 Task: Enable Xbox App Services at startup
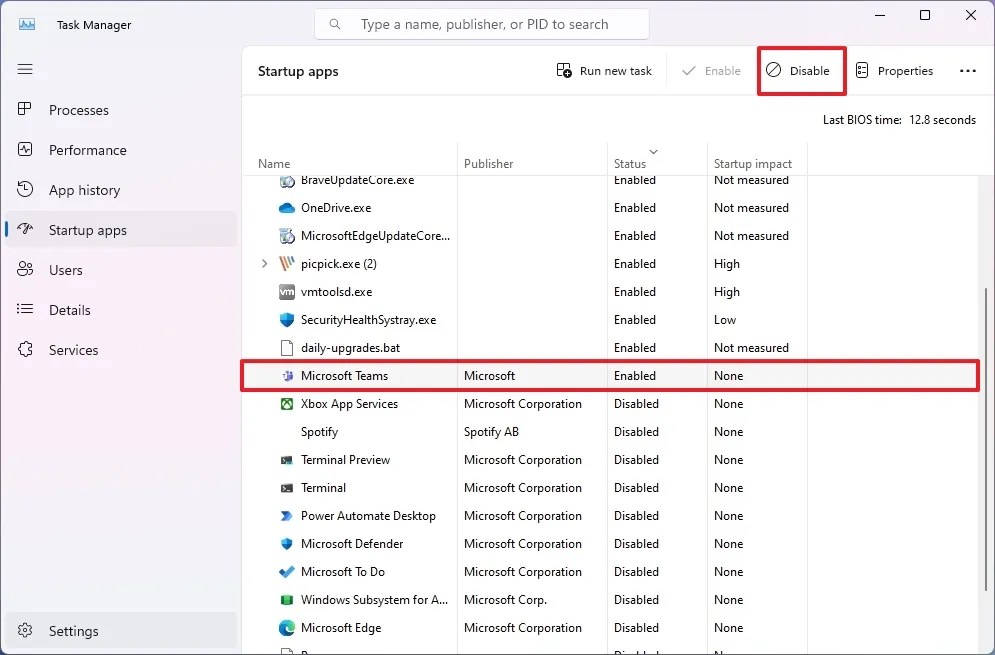point(348,403)
